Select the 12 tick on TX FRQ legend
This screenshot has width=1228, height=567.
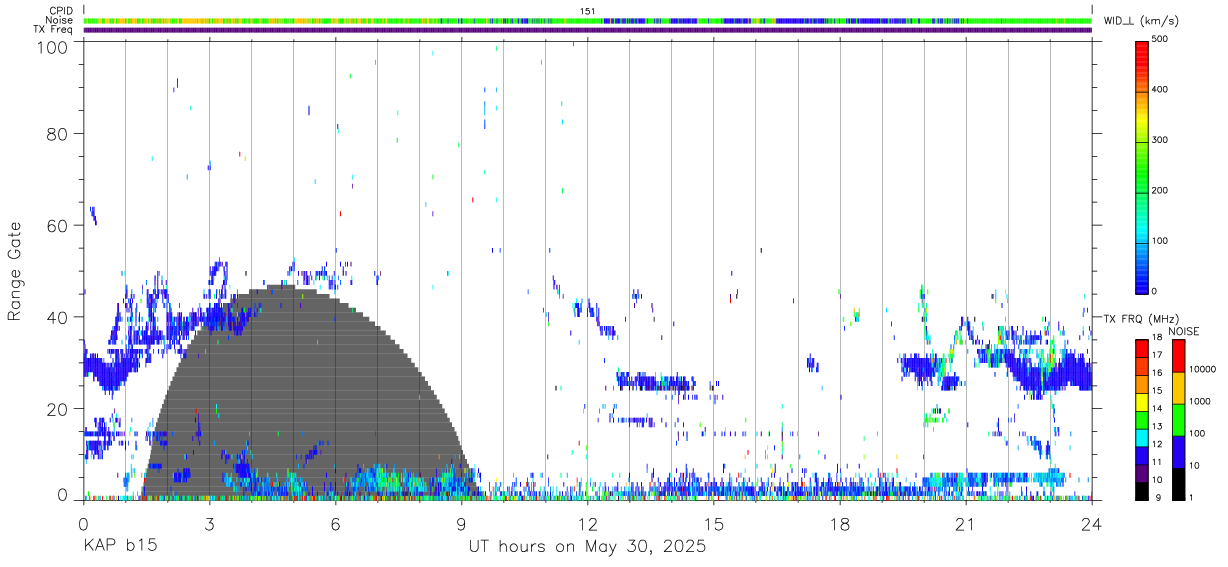click(x=1156, y=444)
